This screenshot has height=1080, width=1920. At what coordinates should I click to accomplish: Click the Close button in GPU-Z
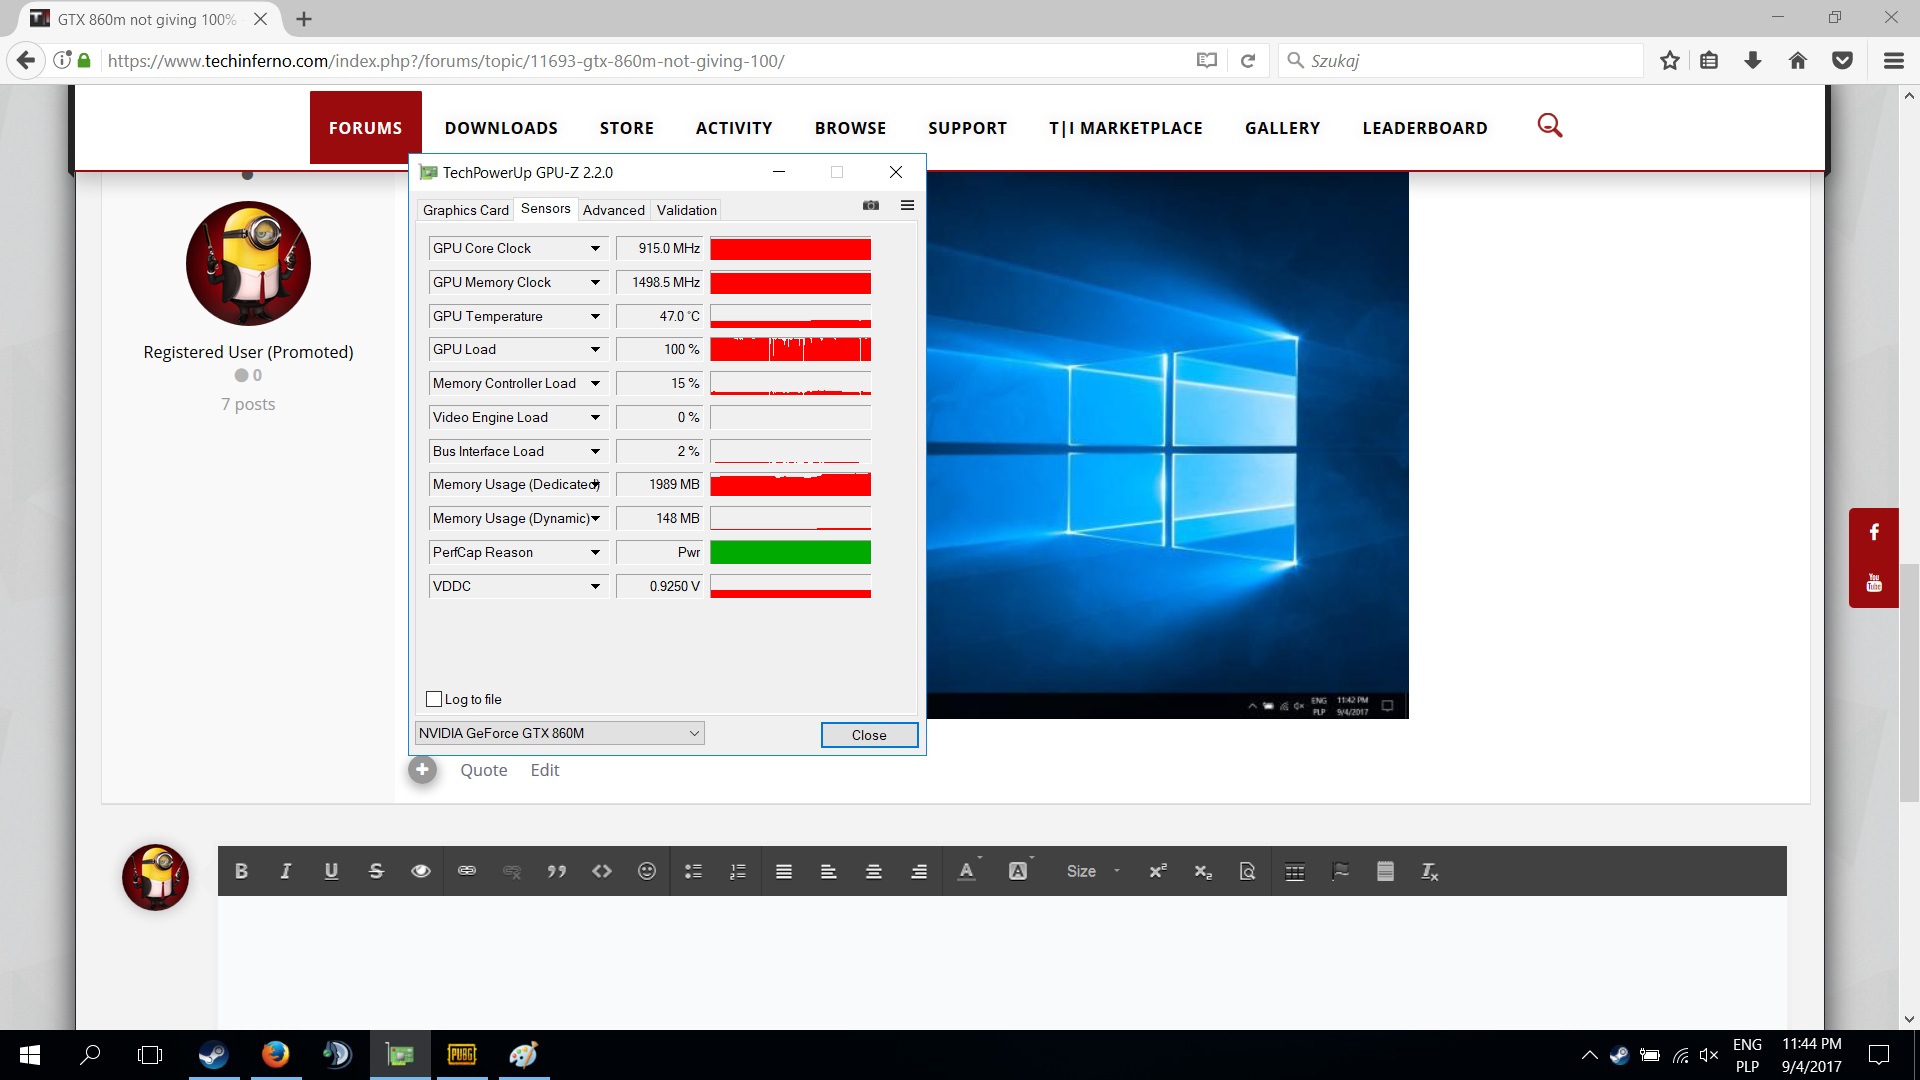869,735
